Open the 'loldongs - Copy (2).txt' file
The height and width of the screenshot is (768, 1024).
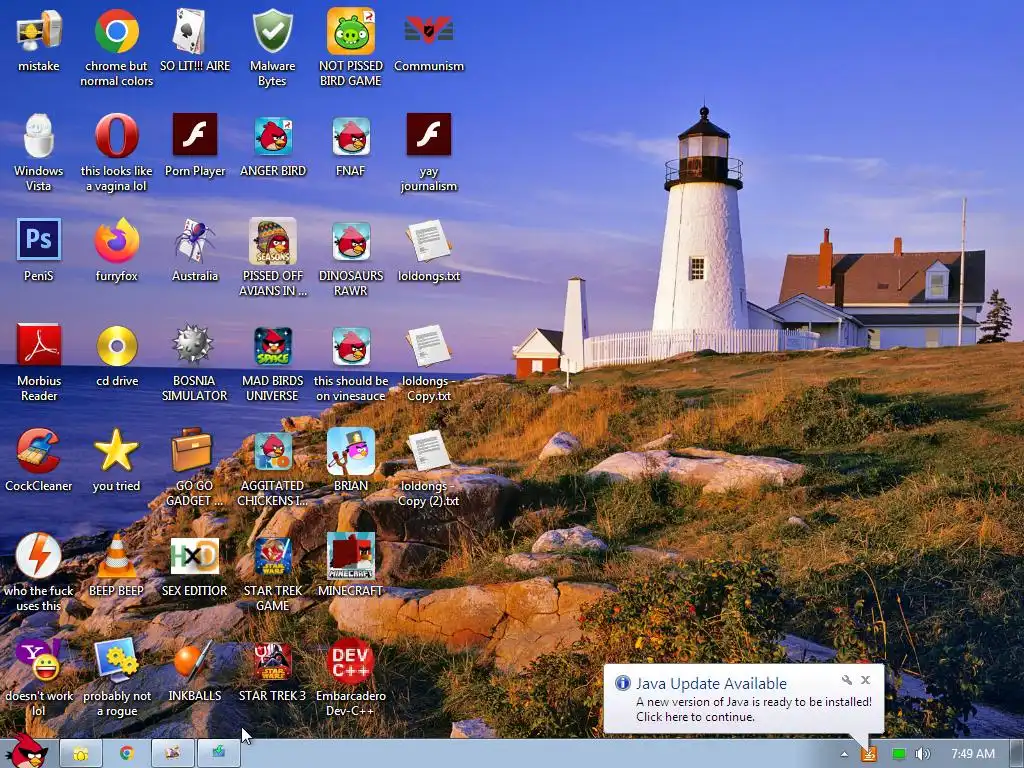pyautogui.click(x=428, y=451)
